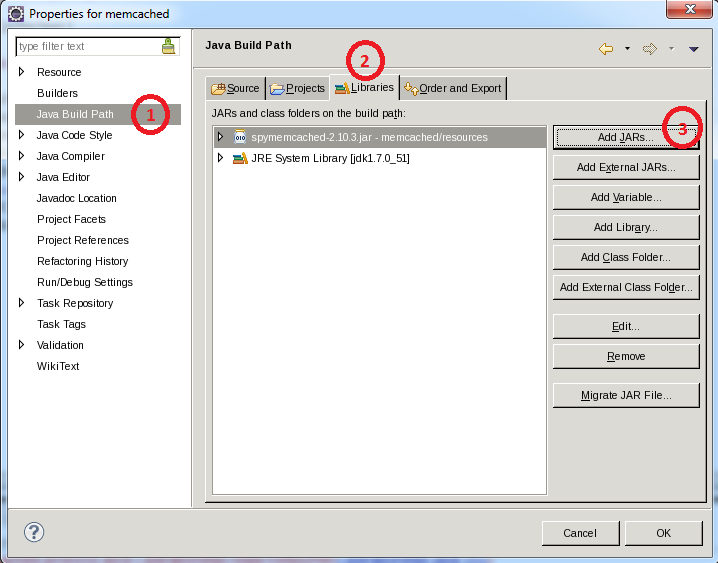Click the help question mark icon
The height and width of the screenshot is (563, 718).
tap(34, 532)
